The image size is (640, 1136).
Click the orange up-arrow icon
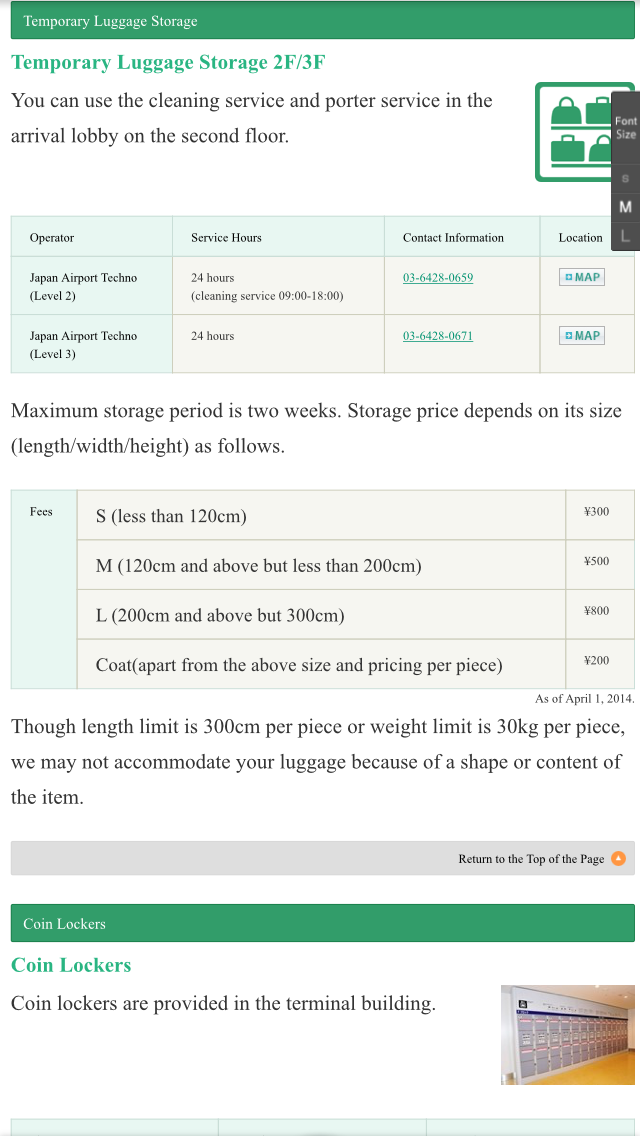618,858
